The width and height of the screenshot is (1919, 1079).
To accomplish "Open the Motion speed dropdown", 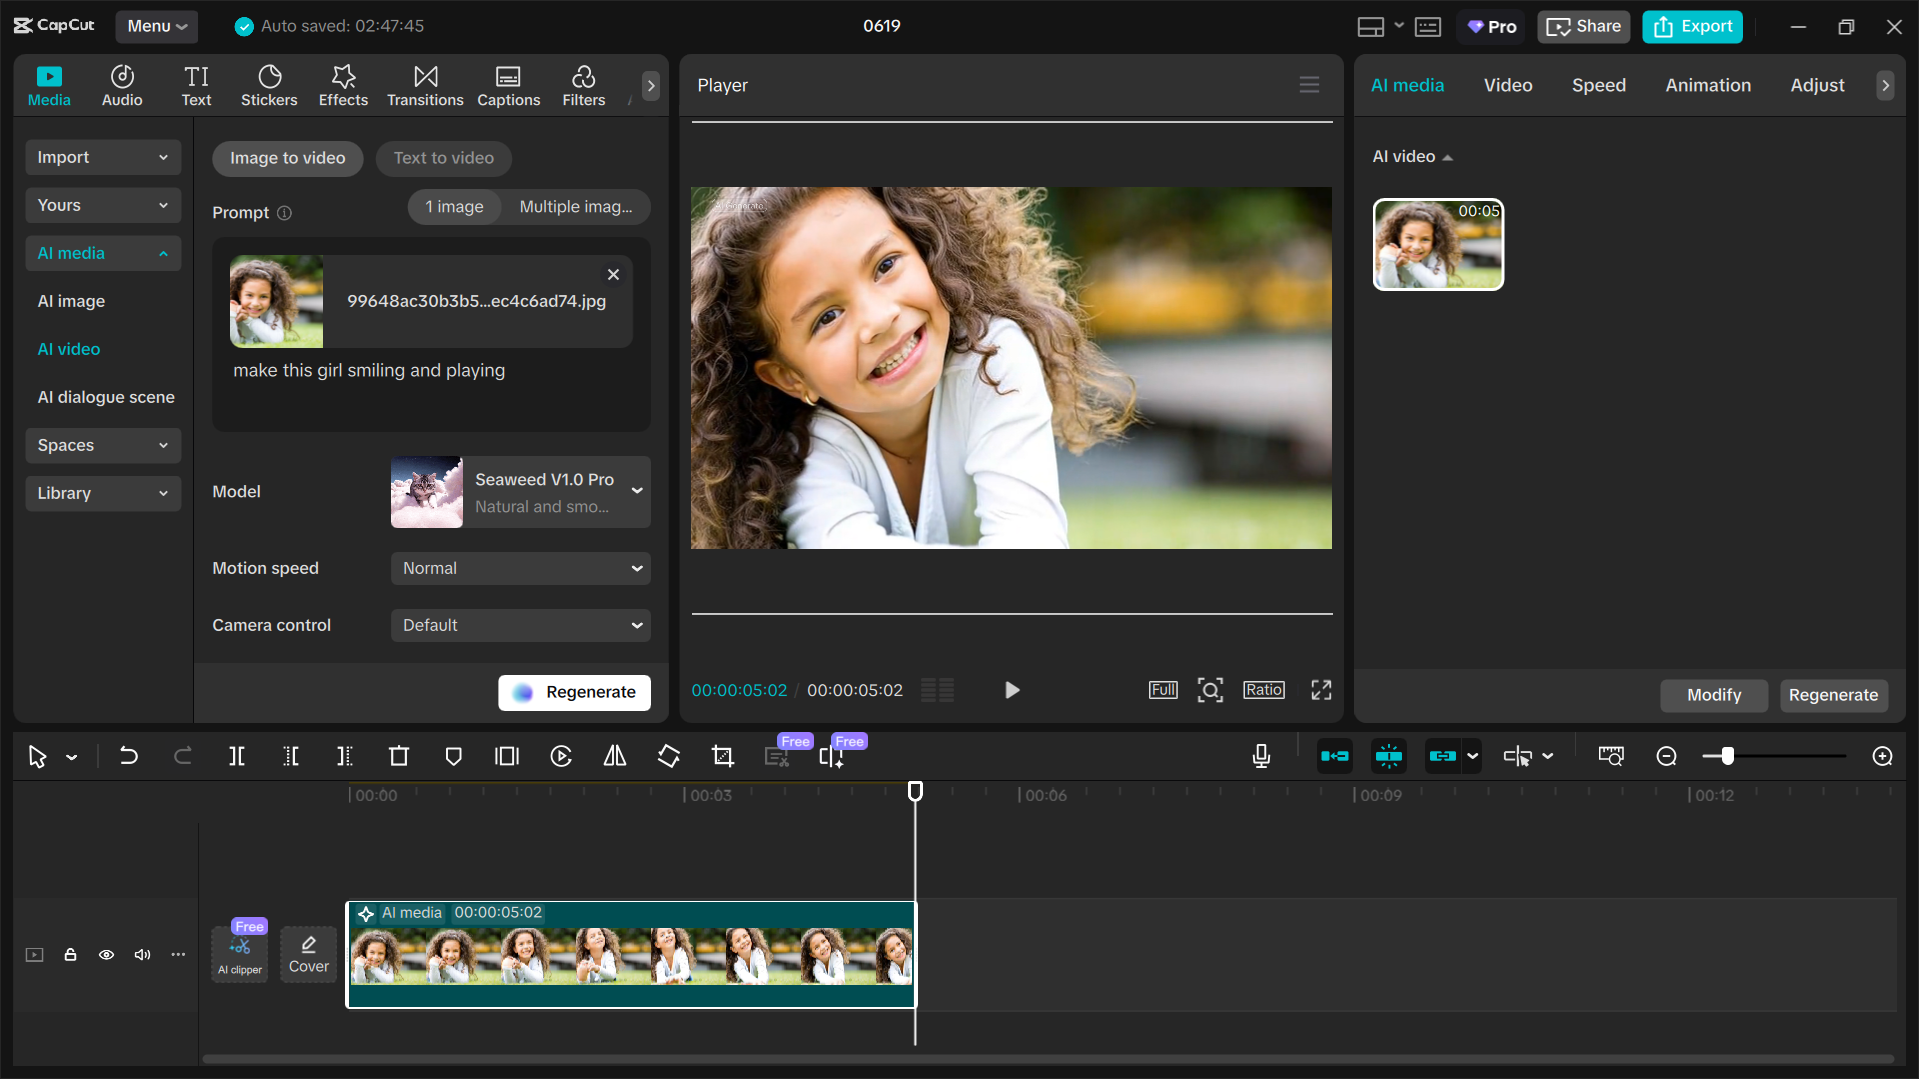I will click(x=520, y=568).
